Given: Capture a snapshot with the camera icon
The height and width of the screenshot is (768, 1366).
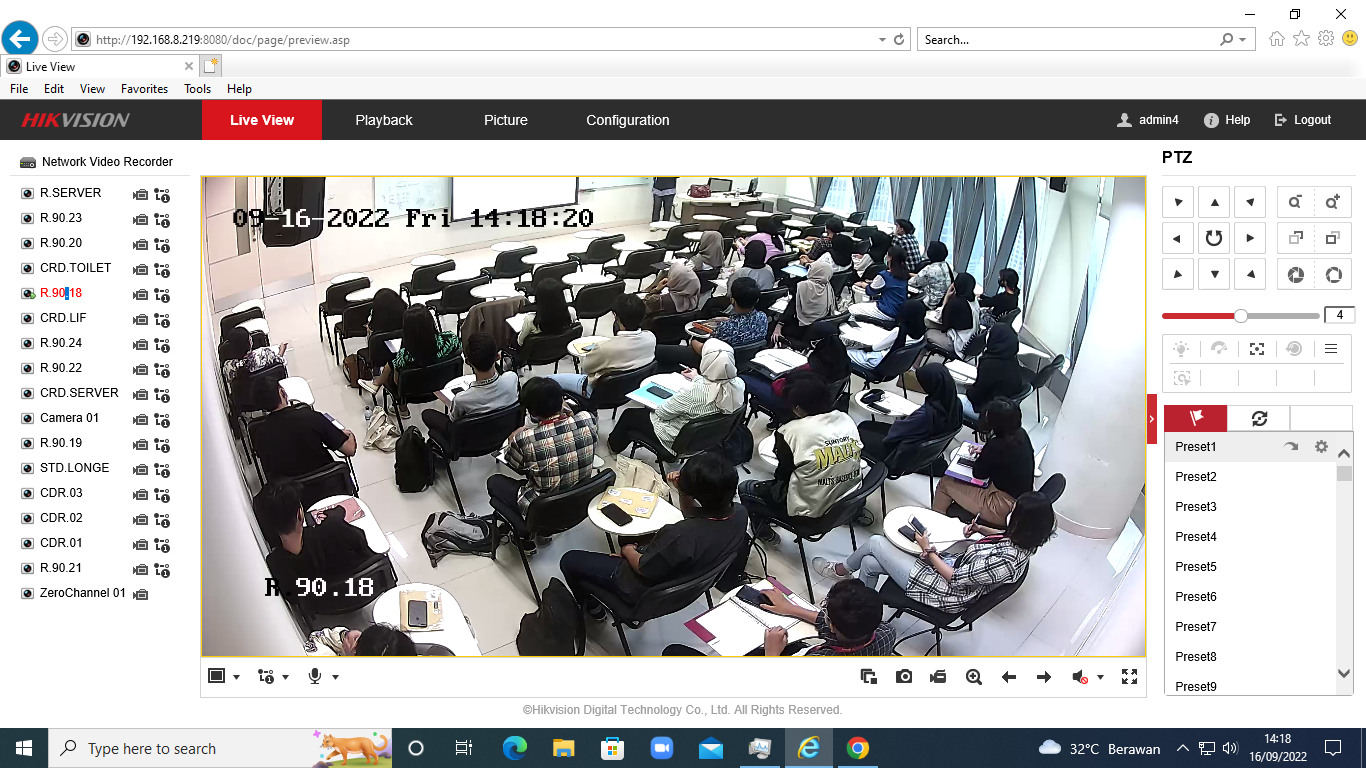Looking at the screenshot, I should pyautogui.click(x=904, y=677).
